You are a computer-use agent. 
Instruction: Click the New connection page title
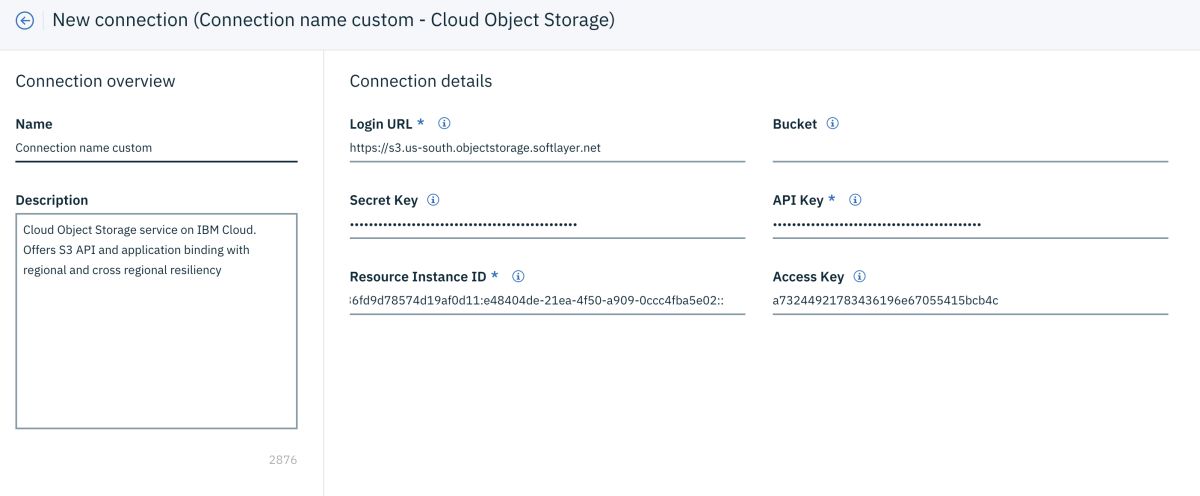pyautogui.click(x=333, y=20)
